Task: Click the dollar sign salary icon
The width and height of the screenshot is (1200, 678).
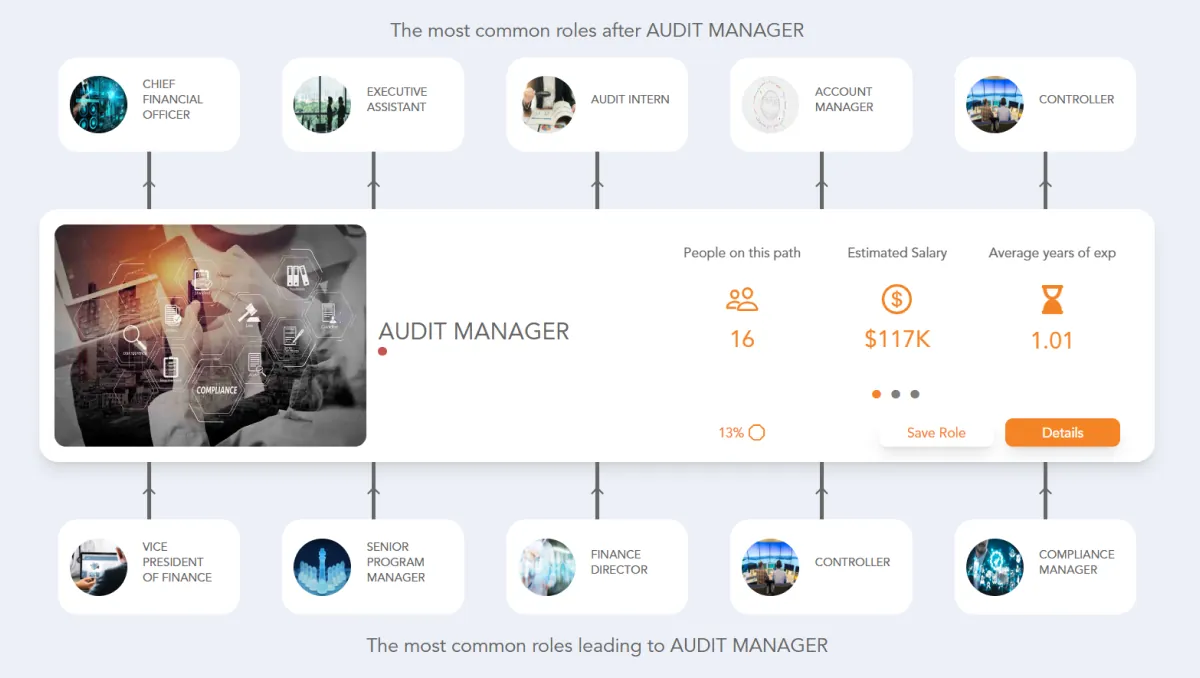Action: click(x=897, y=299)
